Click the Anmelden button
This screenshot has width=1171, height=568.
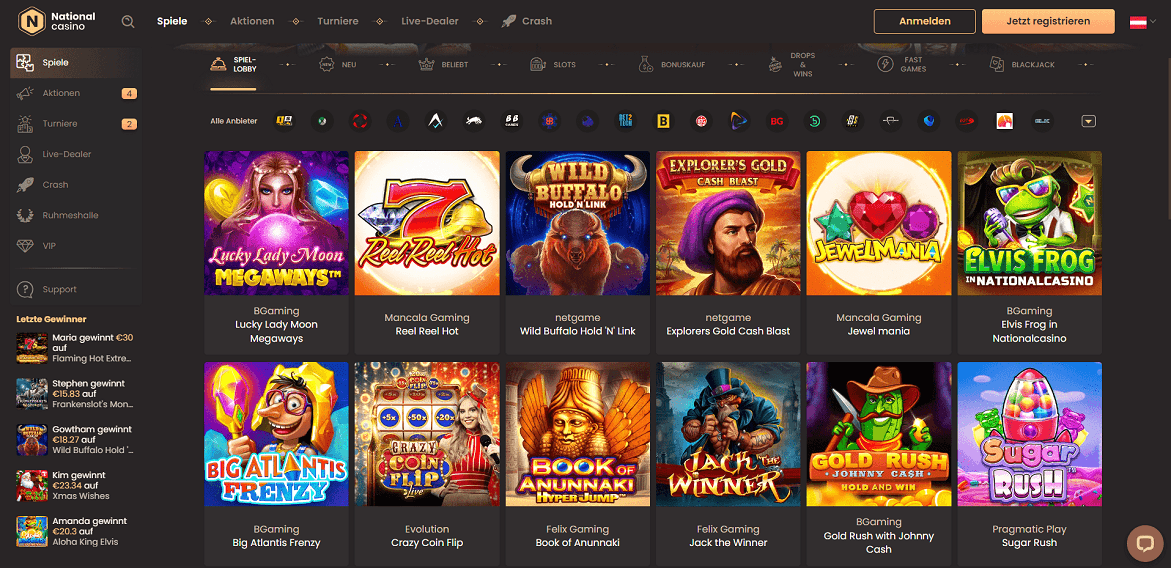coord(924,21)
